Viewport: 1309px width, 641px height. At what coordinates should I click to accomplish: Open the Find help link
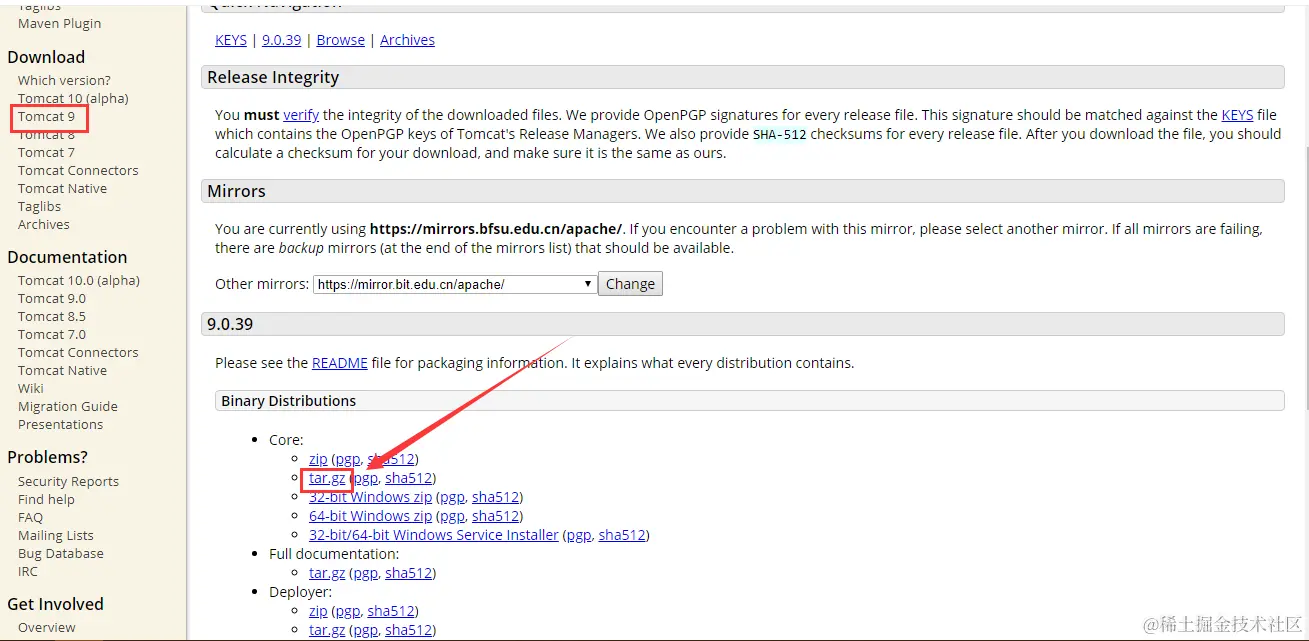46,499
